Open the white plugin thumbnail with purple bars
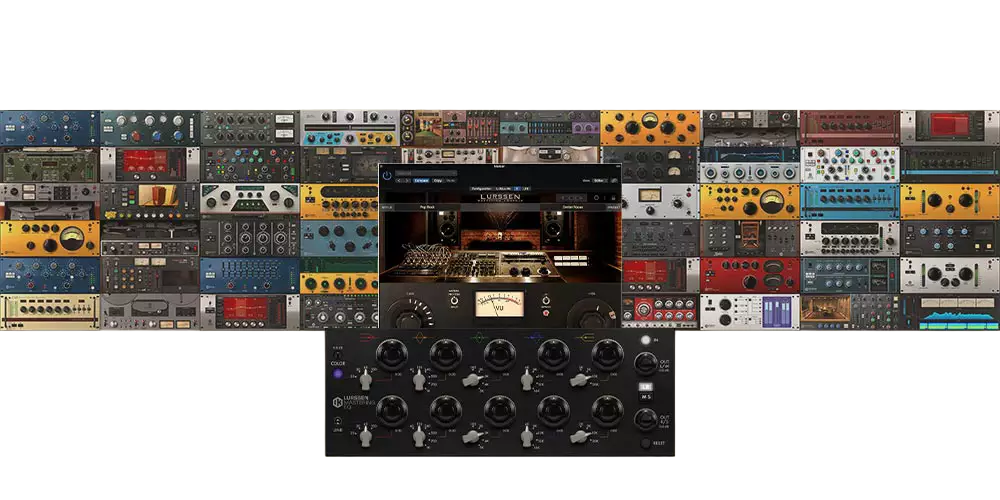The width and height of the screenshot is (1000, 500). tap(749, 312)
